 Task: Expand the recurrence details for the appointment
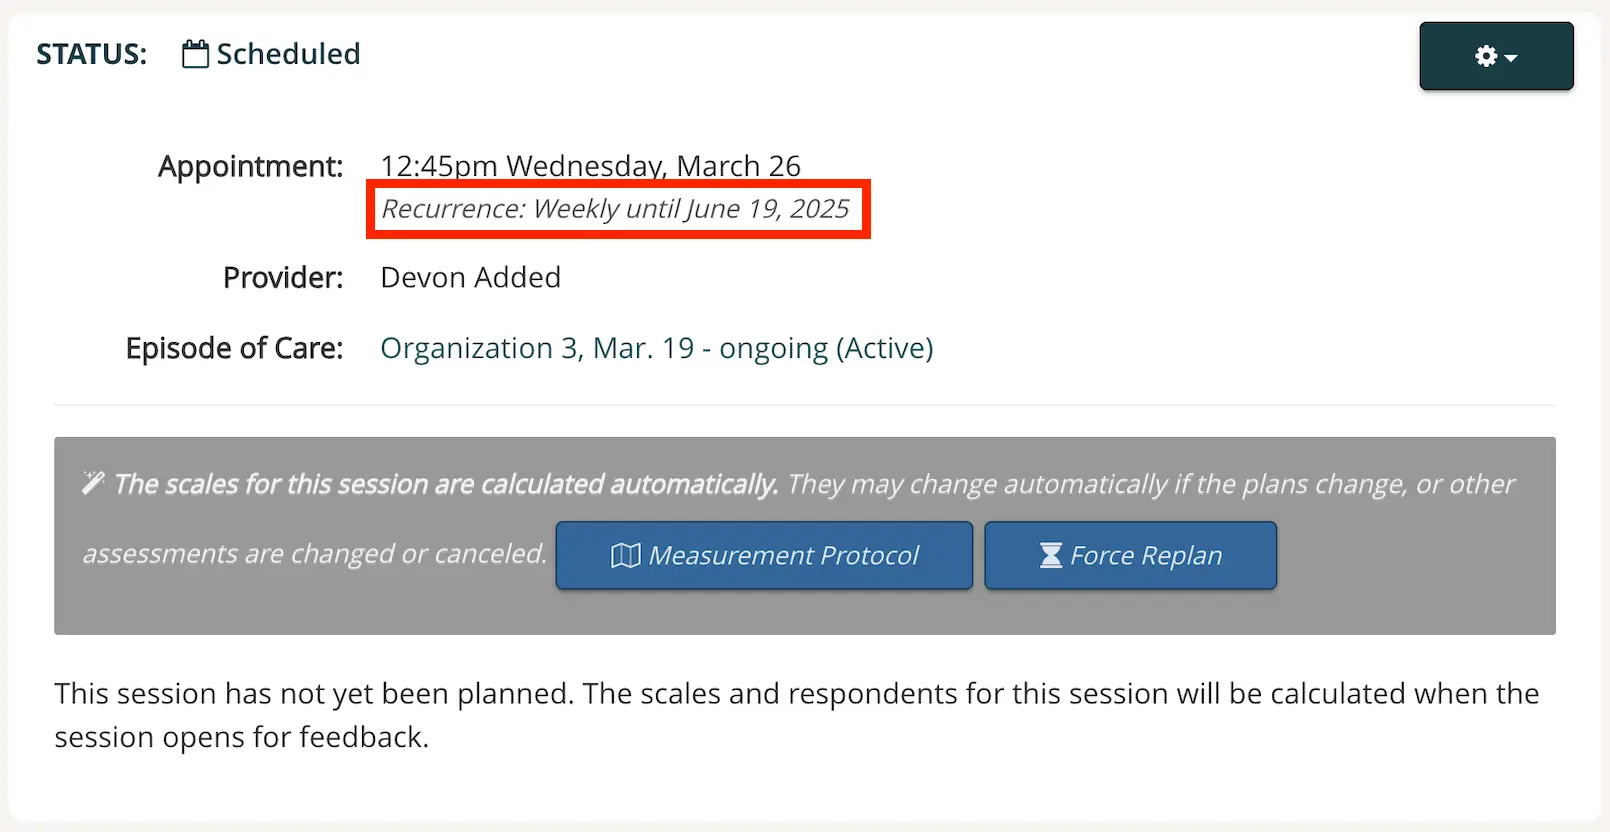pyautogui.click(x=617, y=209)
